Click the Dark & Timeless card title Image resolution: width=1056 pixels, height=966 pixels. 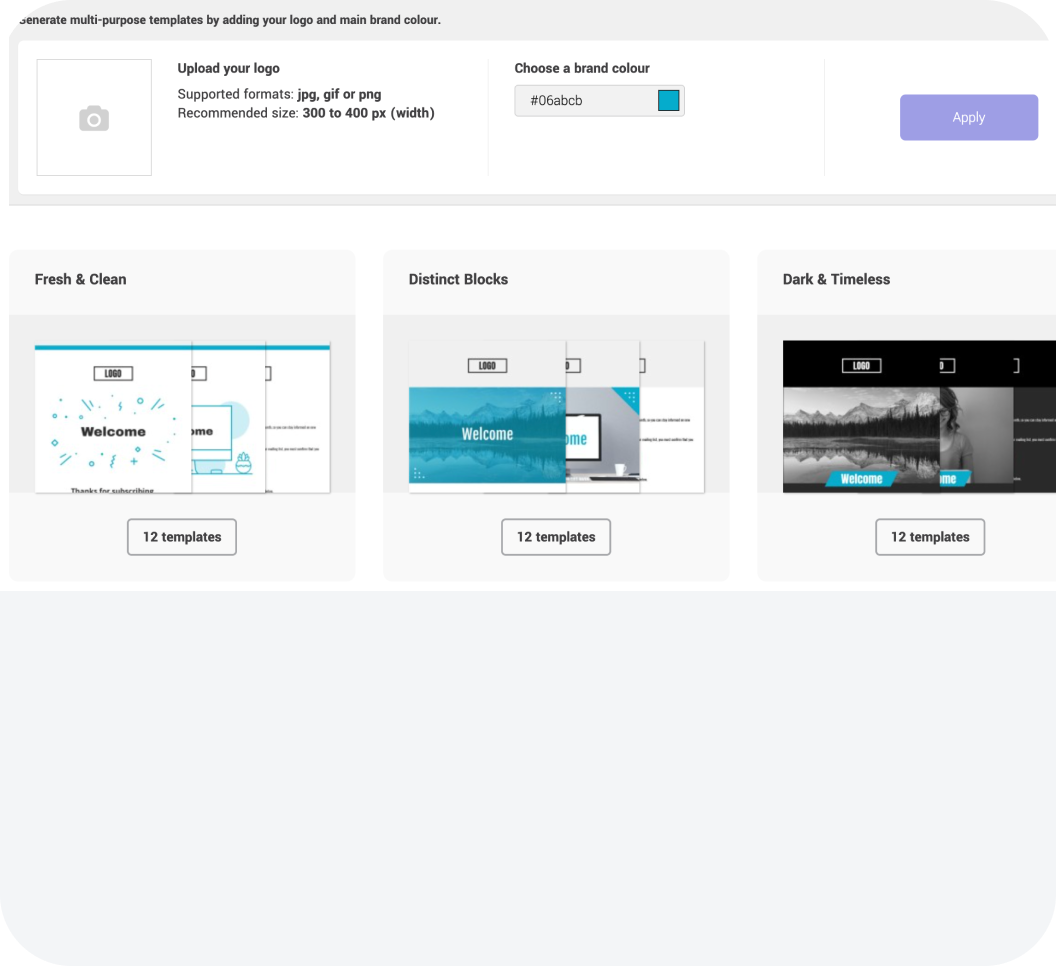click(x=836, y=279)
